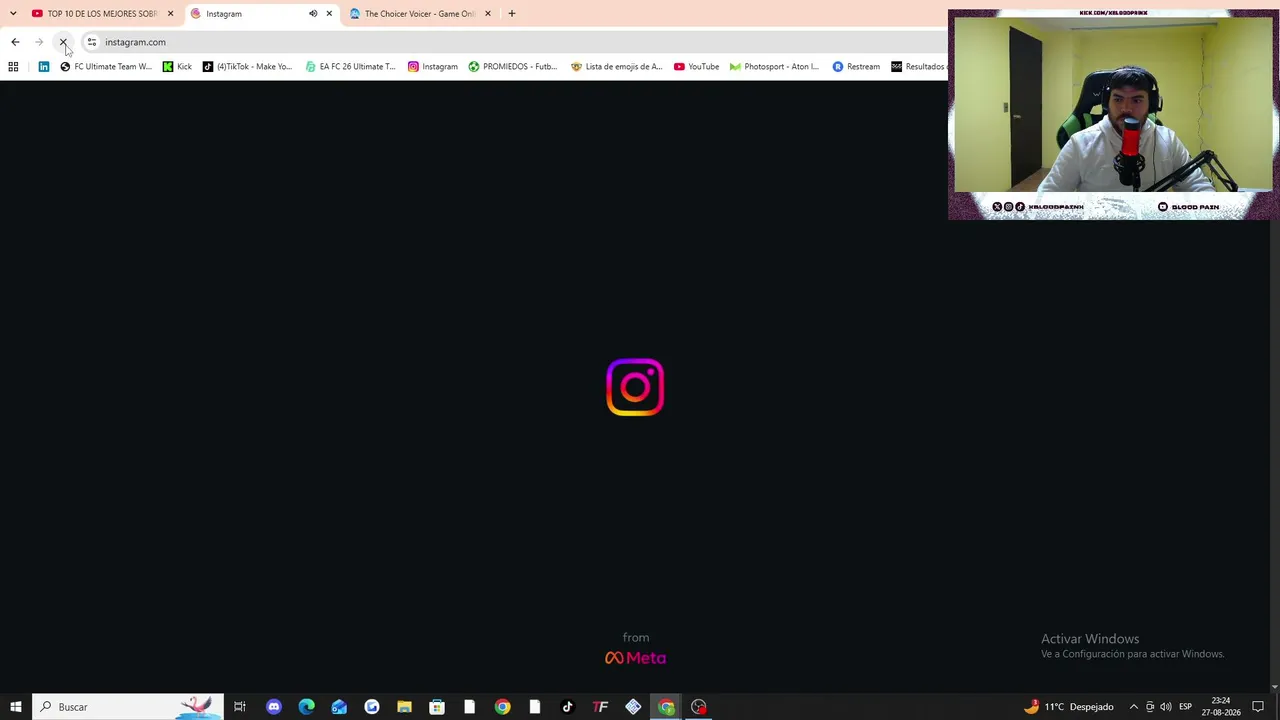Open the LinkedIn bookmark icon
This screenshot has height=720, width=1280.
point(44,67)
